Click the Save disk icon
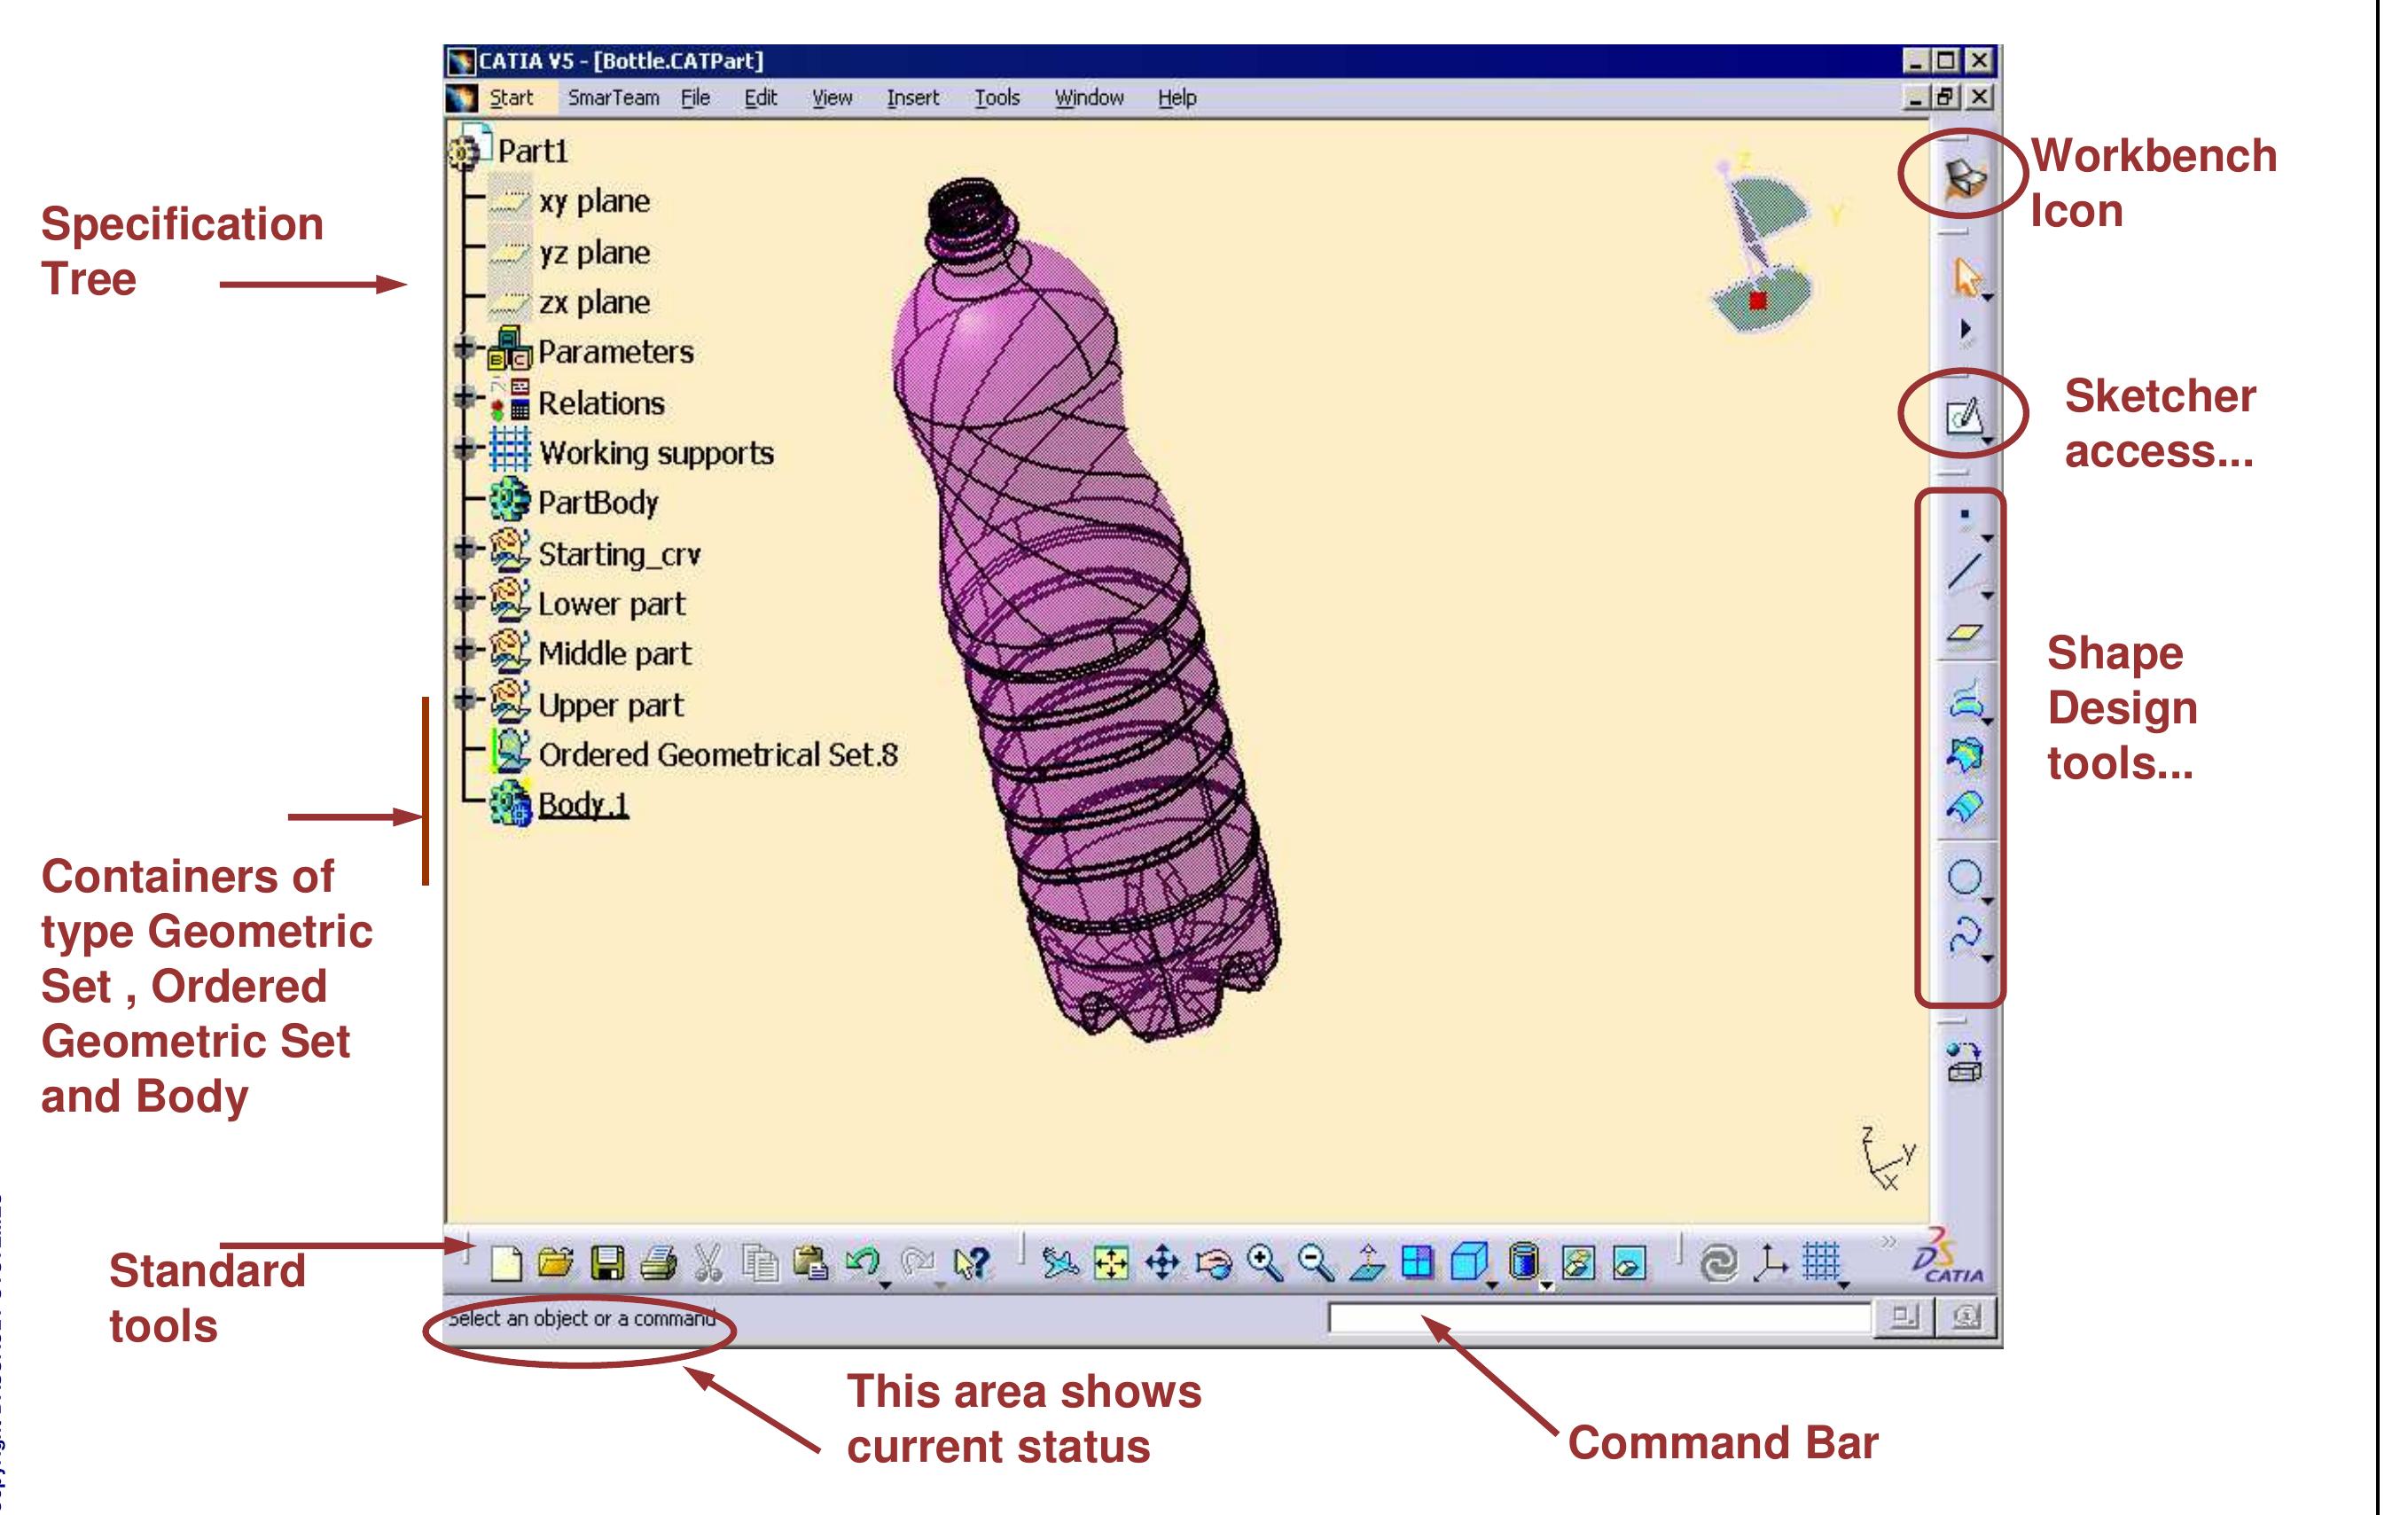Image resolution: width=2408 pixels, height=1515 pixels. 607,1264
